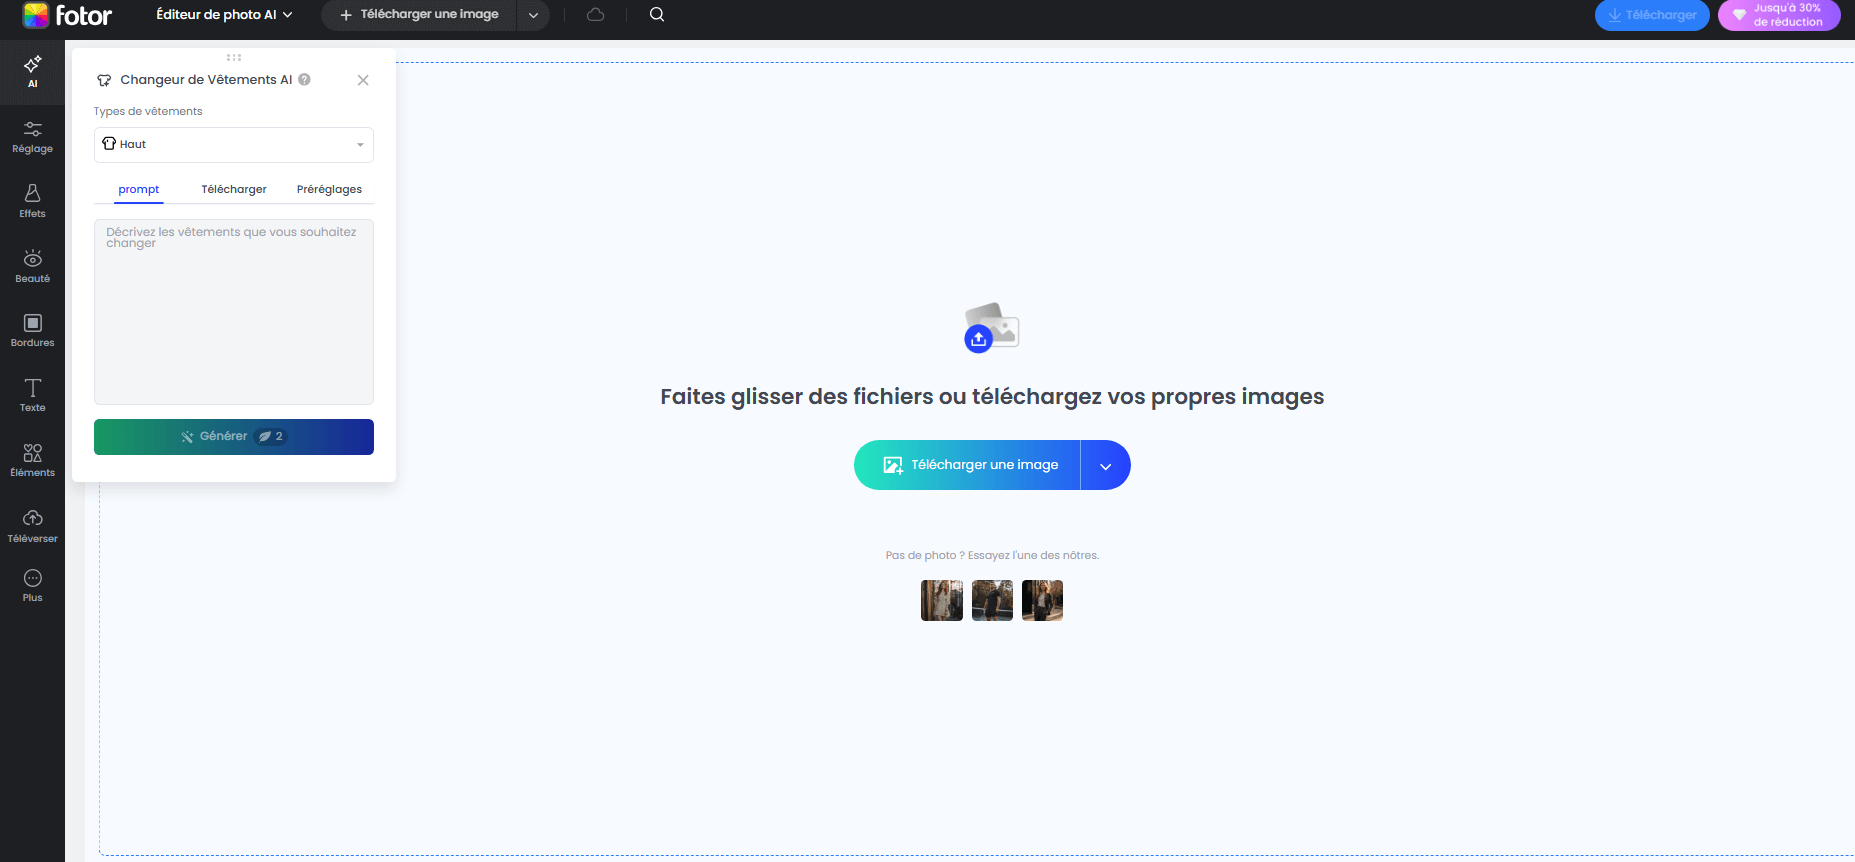The height and width of the screenshot is (862, 1855).
Task: Click the 'Faites glisser des fichiers' heading
Action: point(992,397)
